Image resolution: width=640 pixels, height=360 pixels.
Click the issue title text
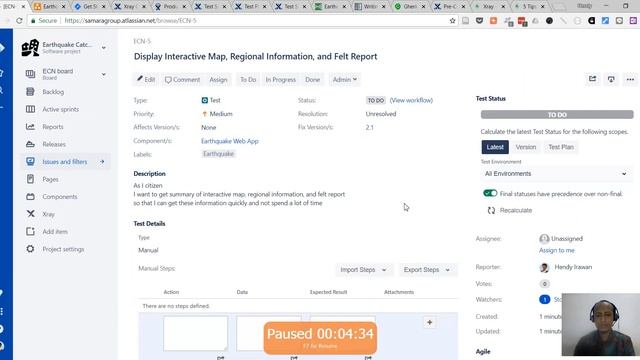(x=256, y=56)
